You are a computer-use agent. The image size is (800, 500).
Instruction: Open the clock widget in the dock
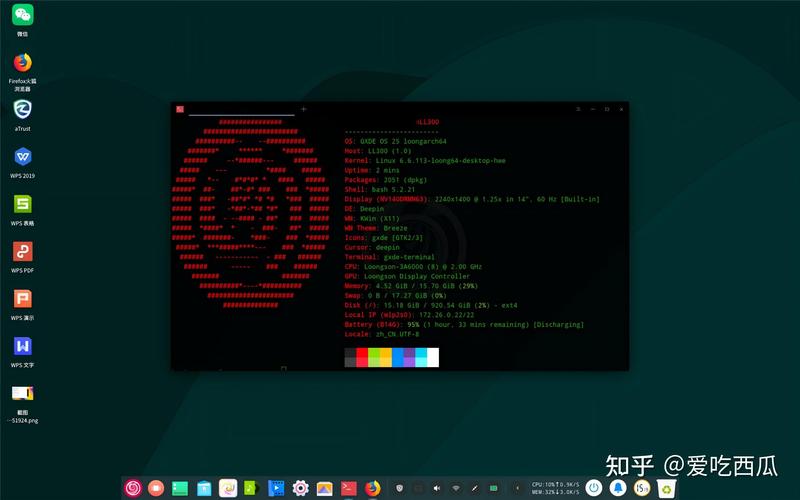point(642,488)
